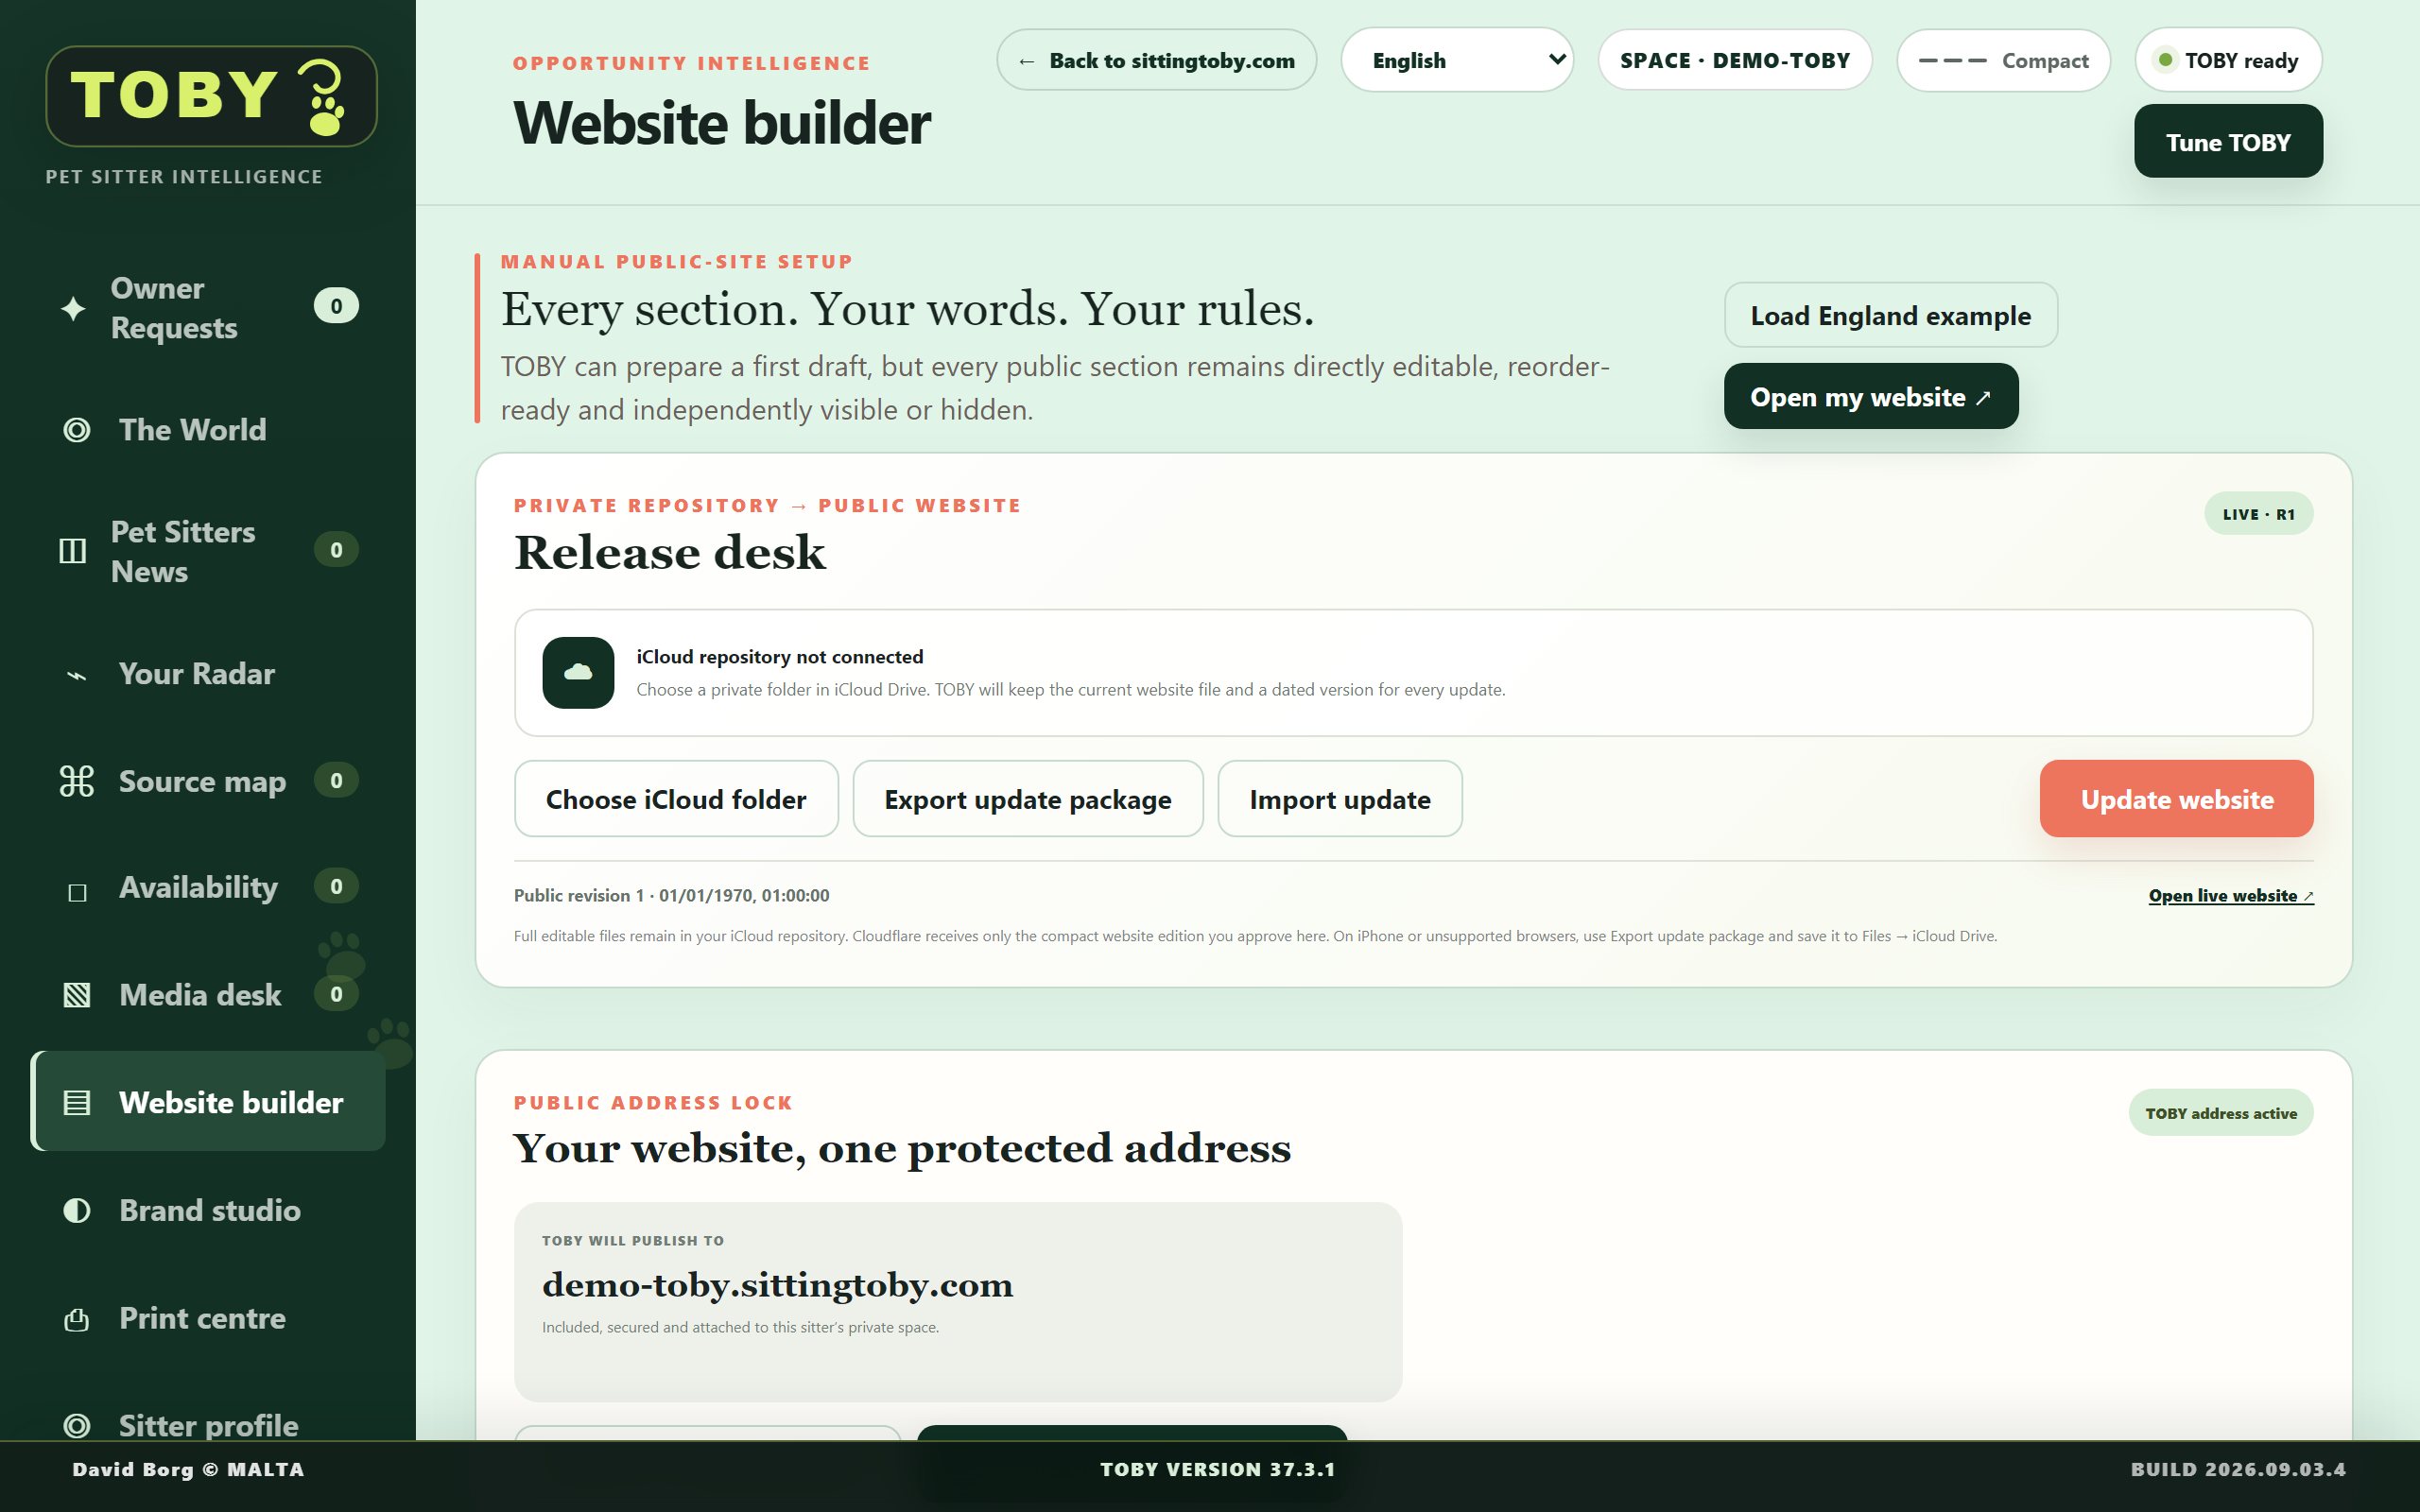Click the Your Radar pulse icon
2420x1512 pixels.
[76, 676]
